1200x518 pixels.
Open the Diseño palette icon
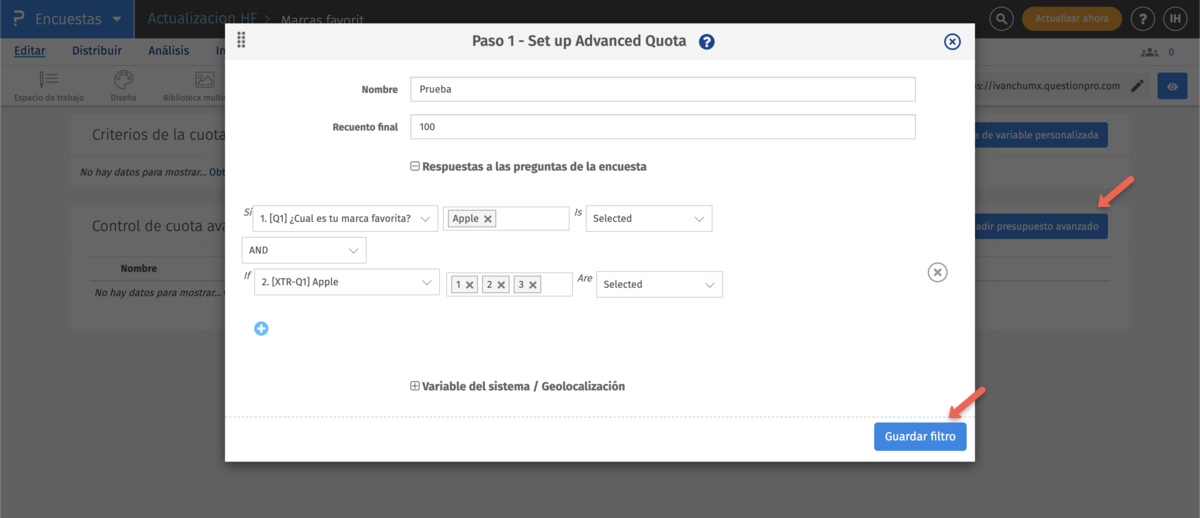click(x=123, y=86)
